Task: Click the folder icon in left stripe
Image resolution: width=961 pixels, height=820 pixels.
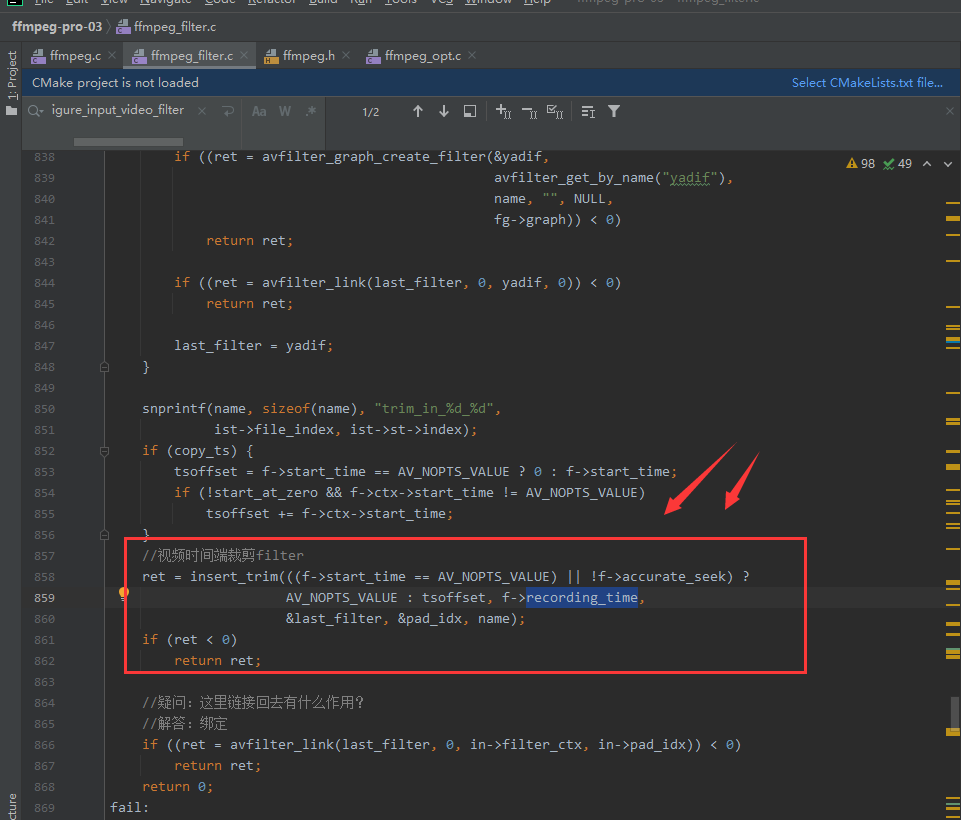Action: 11,111
